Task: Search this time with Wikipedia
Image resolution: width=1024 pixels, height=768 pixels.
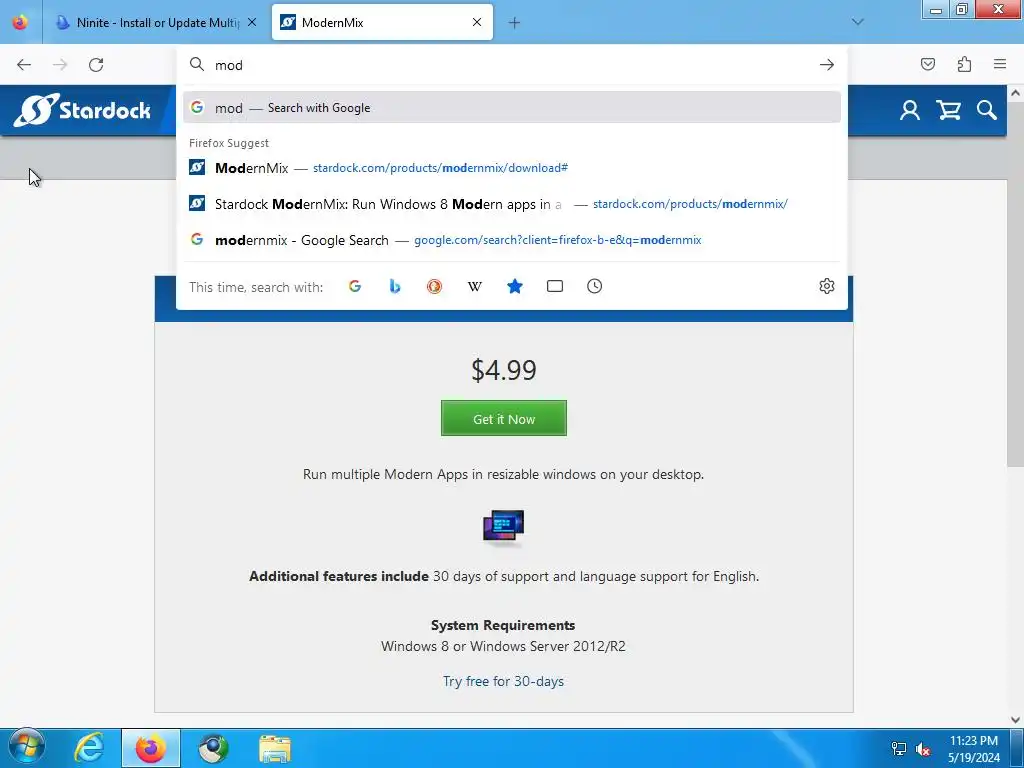Action: (x=475, y=286)
